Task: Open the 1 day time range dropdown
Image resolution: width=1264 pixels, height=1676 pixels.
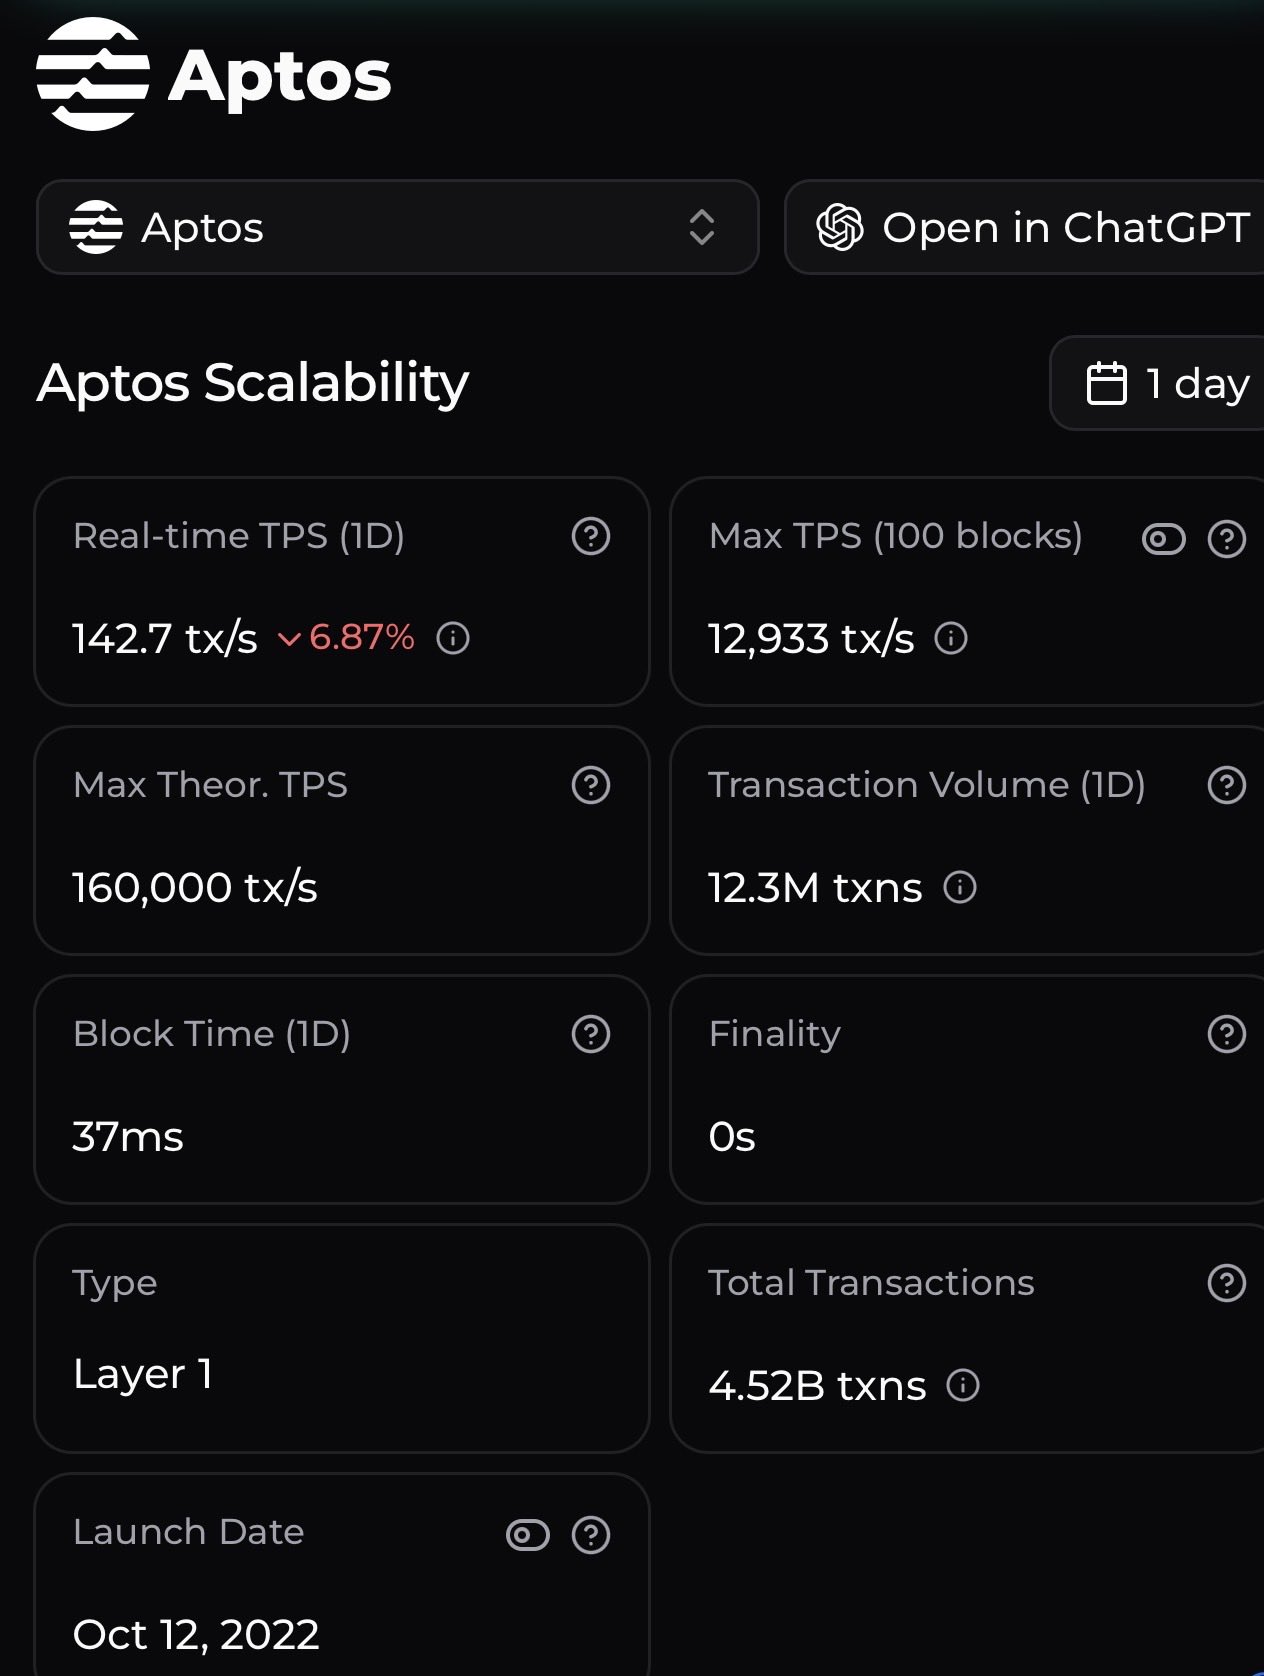Action: [x=1157, y=383]
